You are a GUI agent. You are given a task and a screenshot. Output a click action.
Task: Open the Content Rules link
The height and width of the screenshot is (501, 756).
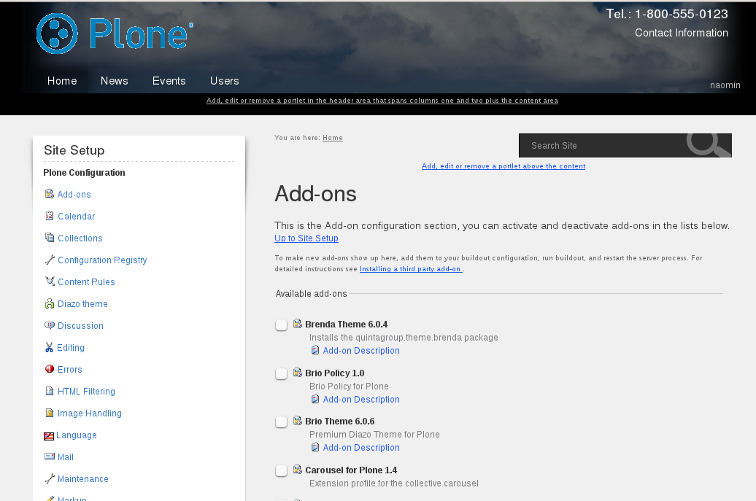[x=86, y=282]
